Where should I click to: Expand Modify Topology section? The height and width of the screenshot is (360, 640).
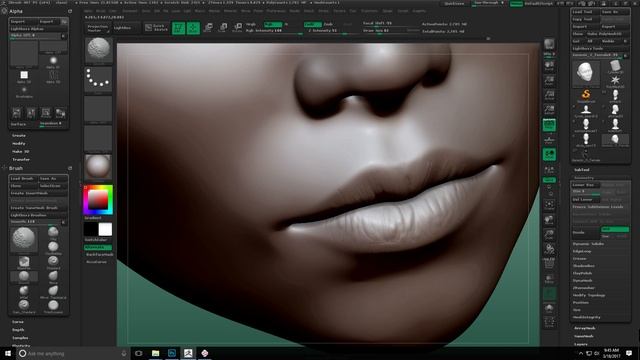(x=589, y=296)
